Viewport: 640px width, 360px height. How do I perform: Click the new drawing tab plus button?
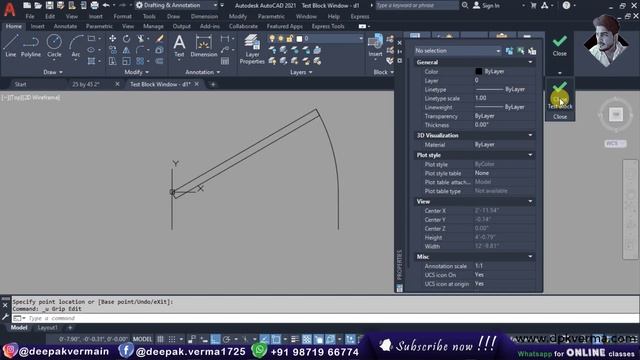(x=213, y=84)
